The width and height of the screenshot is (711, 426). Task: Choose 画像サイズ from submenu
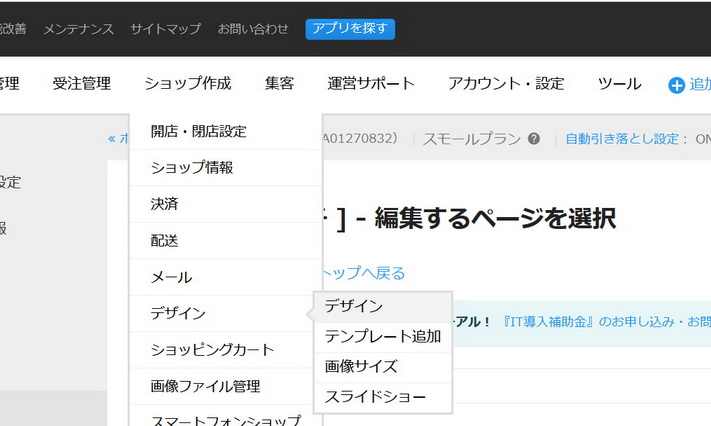[361, 366]
